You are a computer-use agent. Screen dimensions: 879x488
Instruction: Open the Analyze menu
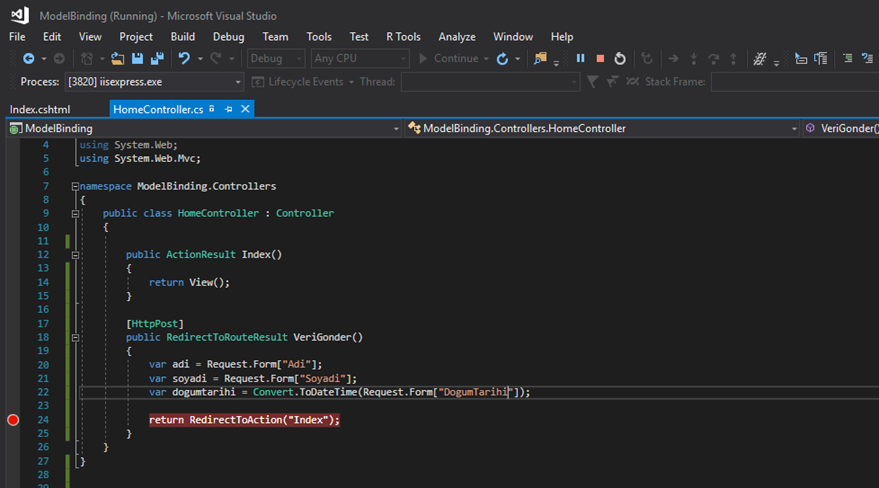[457, 36]
